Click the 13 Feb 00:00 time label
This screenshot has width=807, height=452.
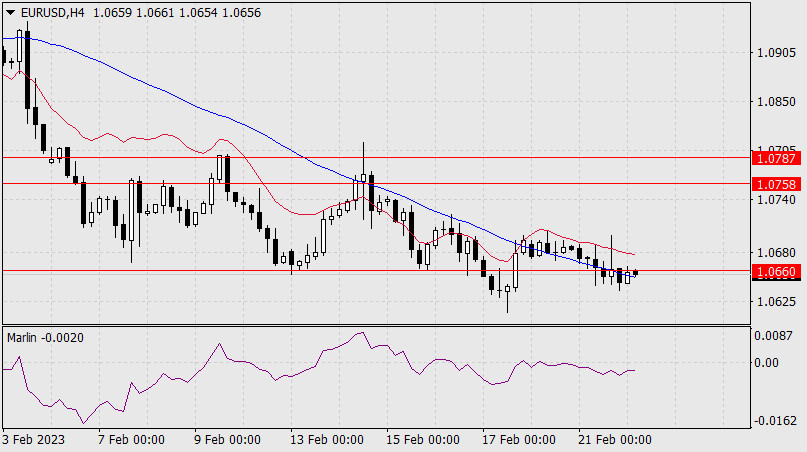[x=328, y=439]
